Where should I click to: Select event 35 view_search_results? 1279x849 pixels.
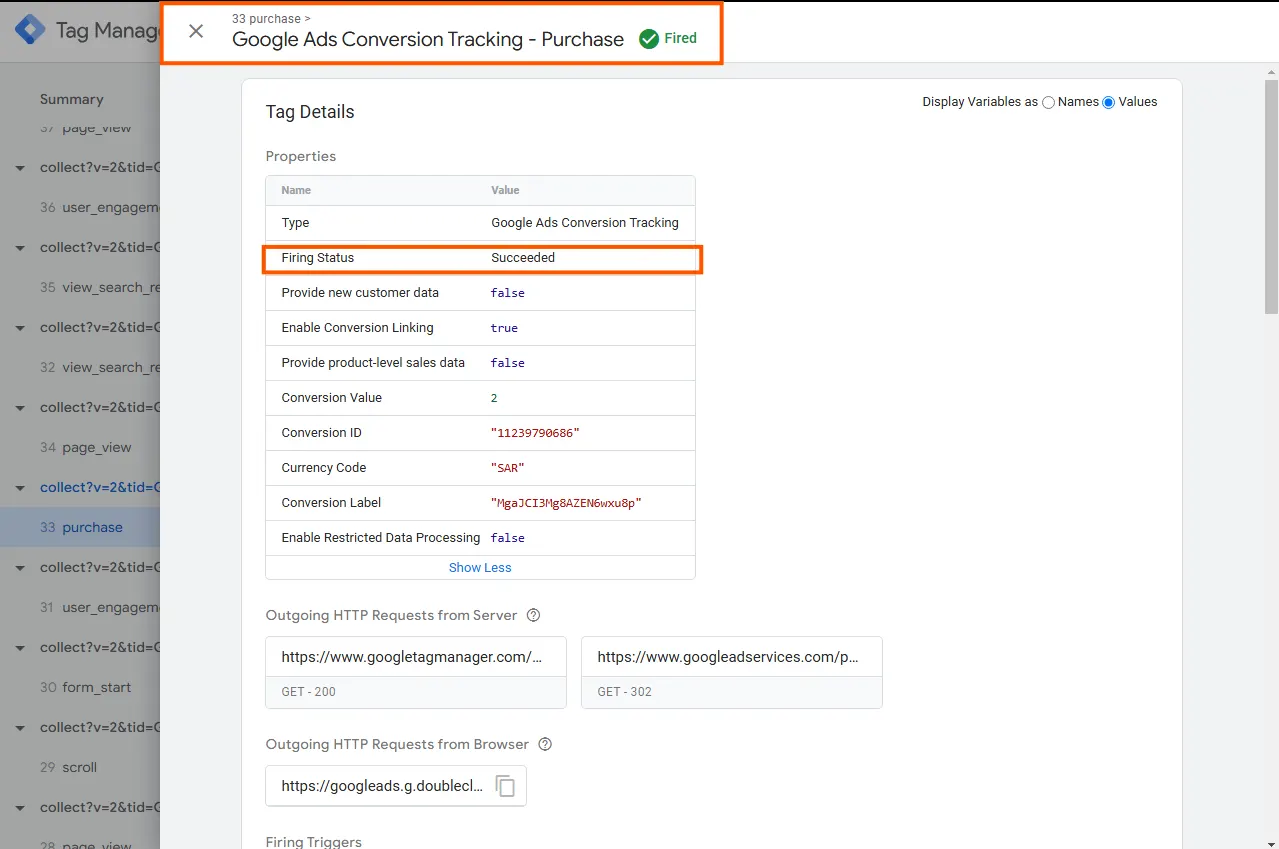click(80, 287)
